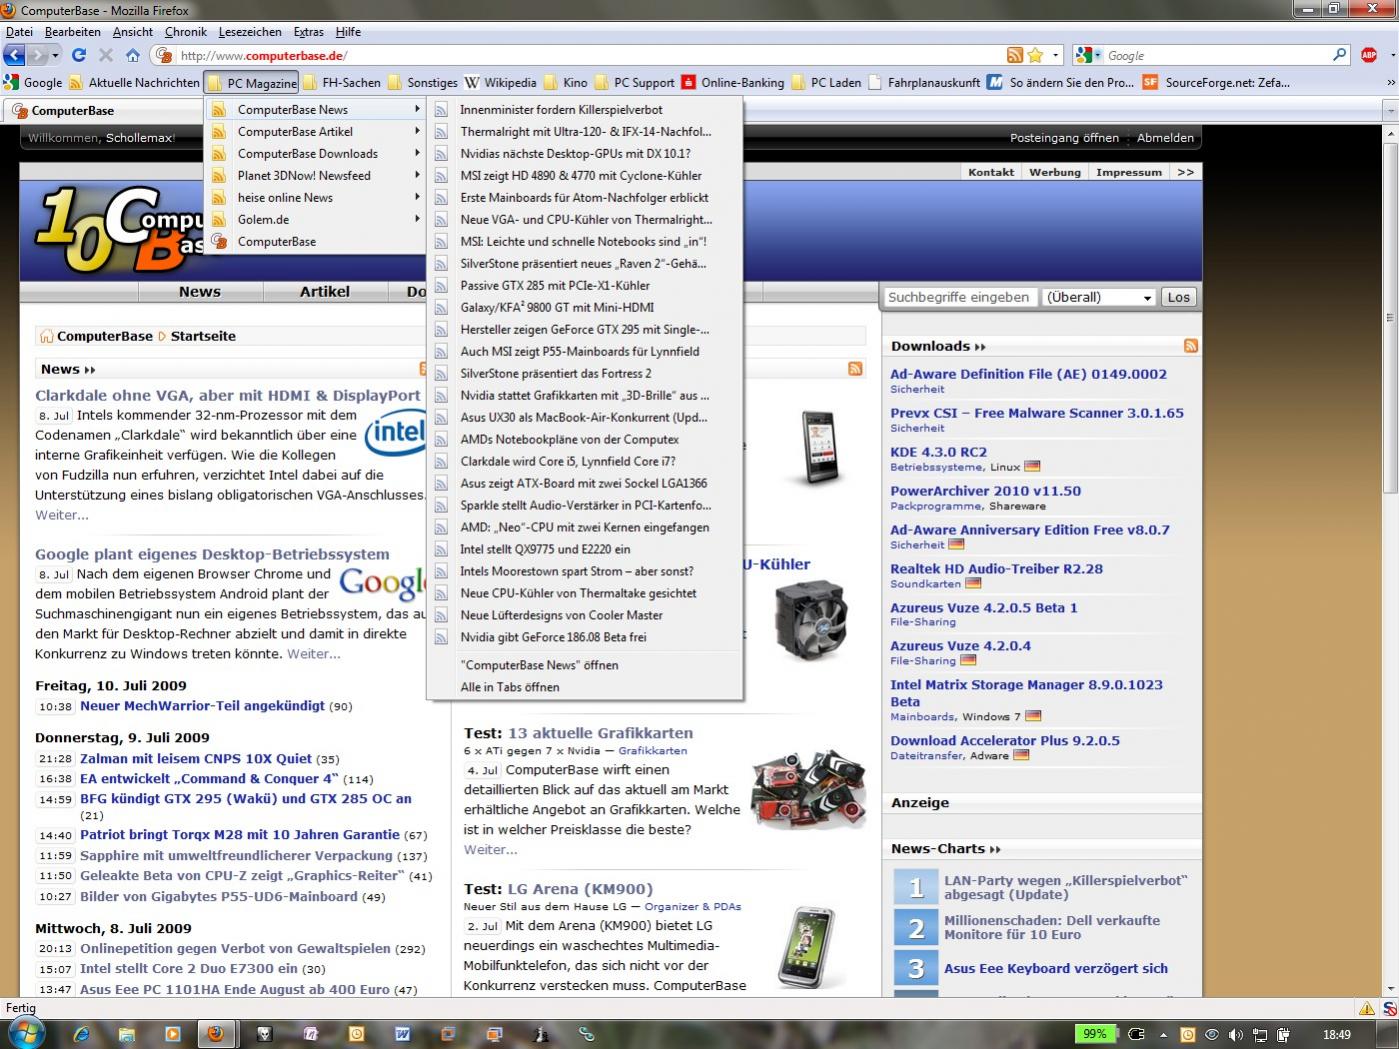Click the forward navigation arrow
1399x1049 pixels.
coord(37,55)
